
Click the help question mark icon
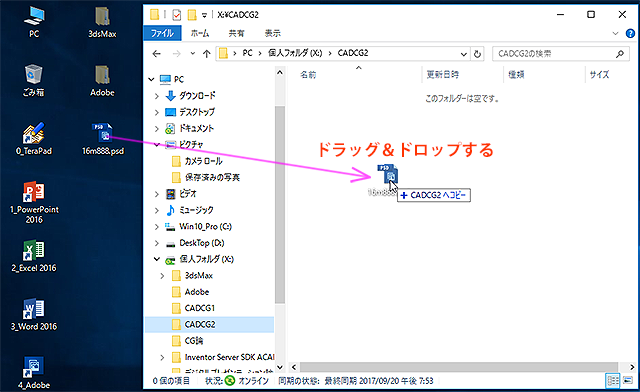pyautogui.click(x=630, y=33)
